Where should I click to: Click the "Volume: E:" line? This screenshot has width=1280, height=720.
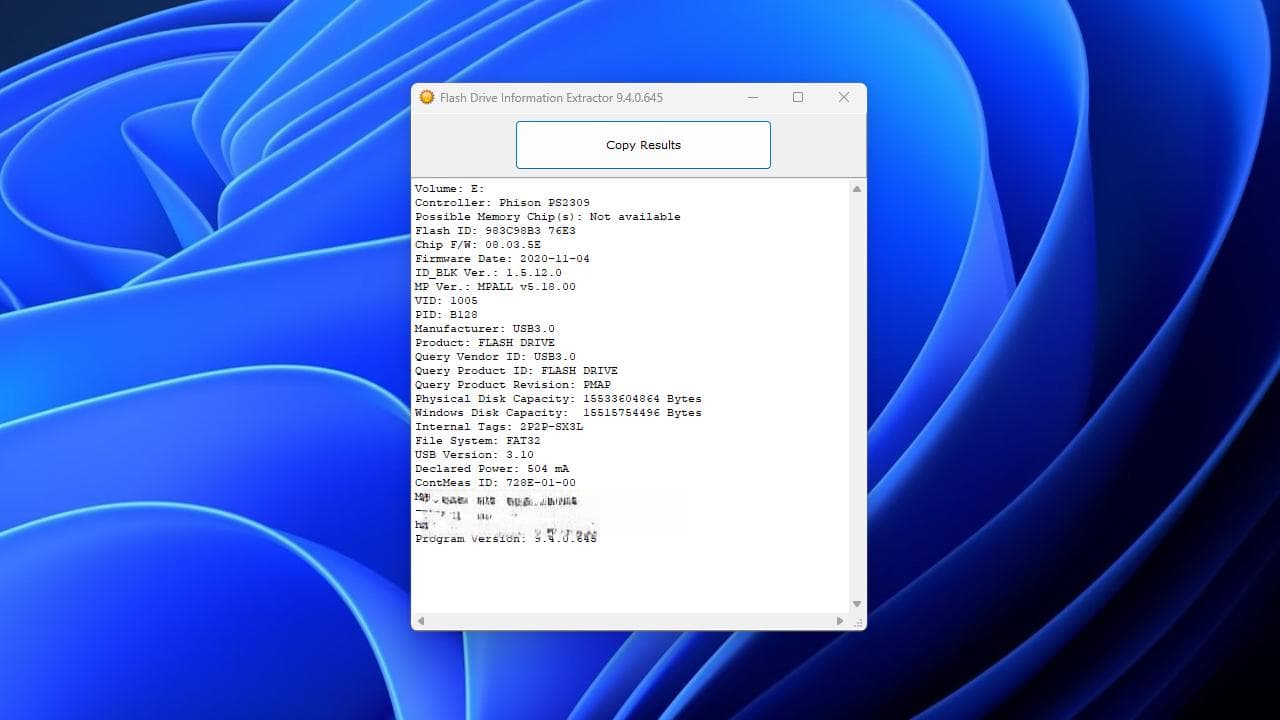[449, 188]
